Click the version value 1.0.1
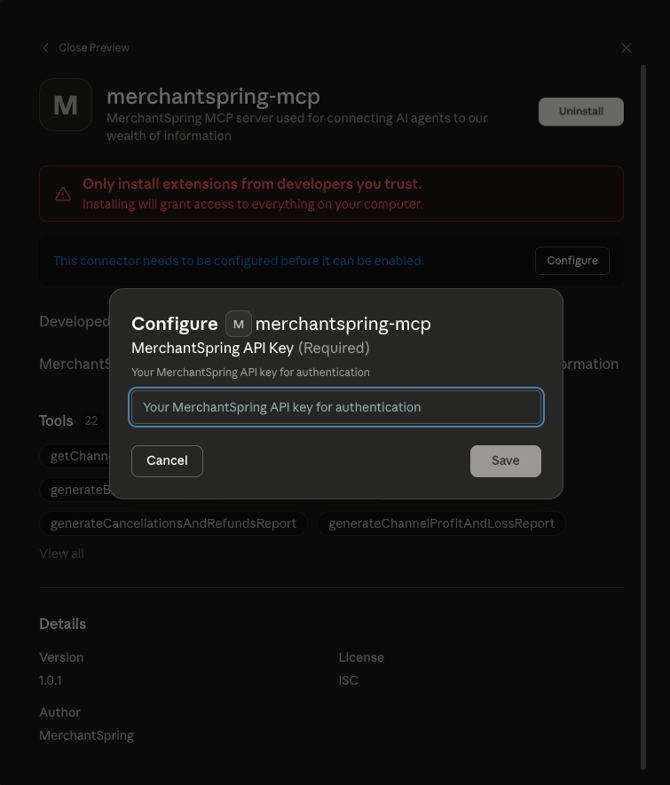 (x=51, y=680)
